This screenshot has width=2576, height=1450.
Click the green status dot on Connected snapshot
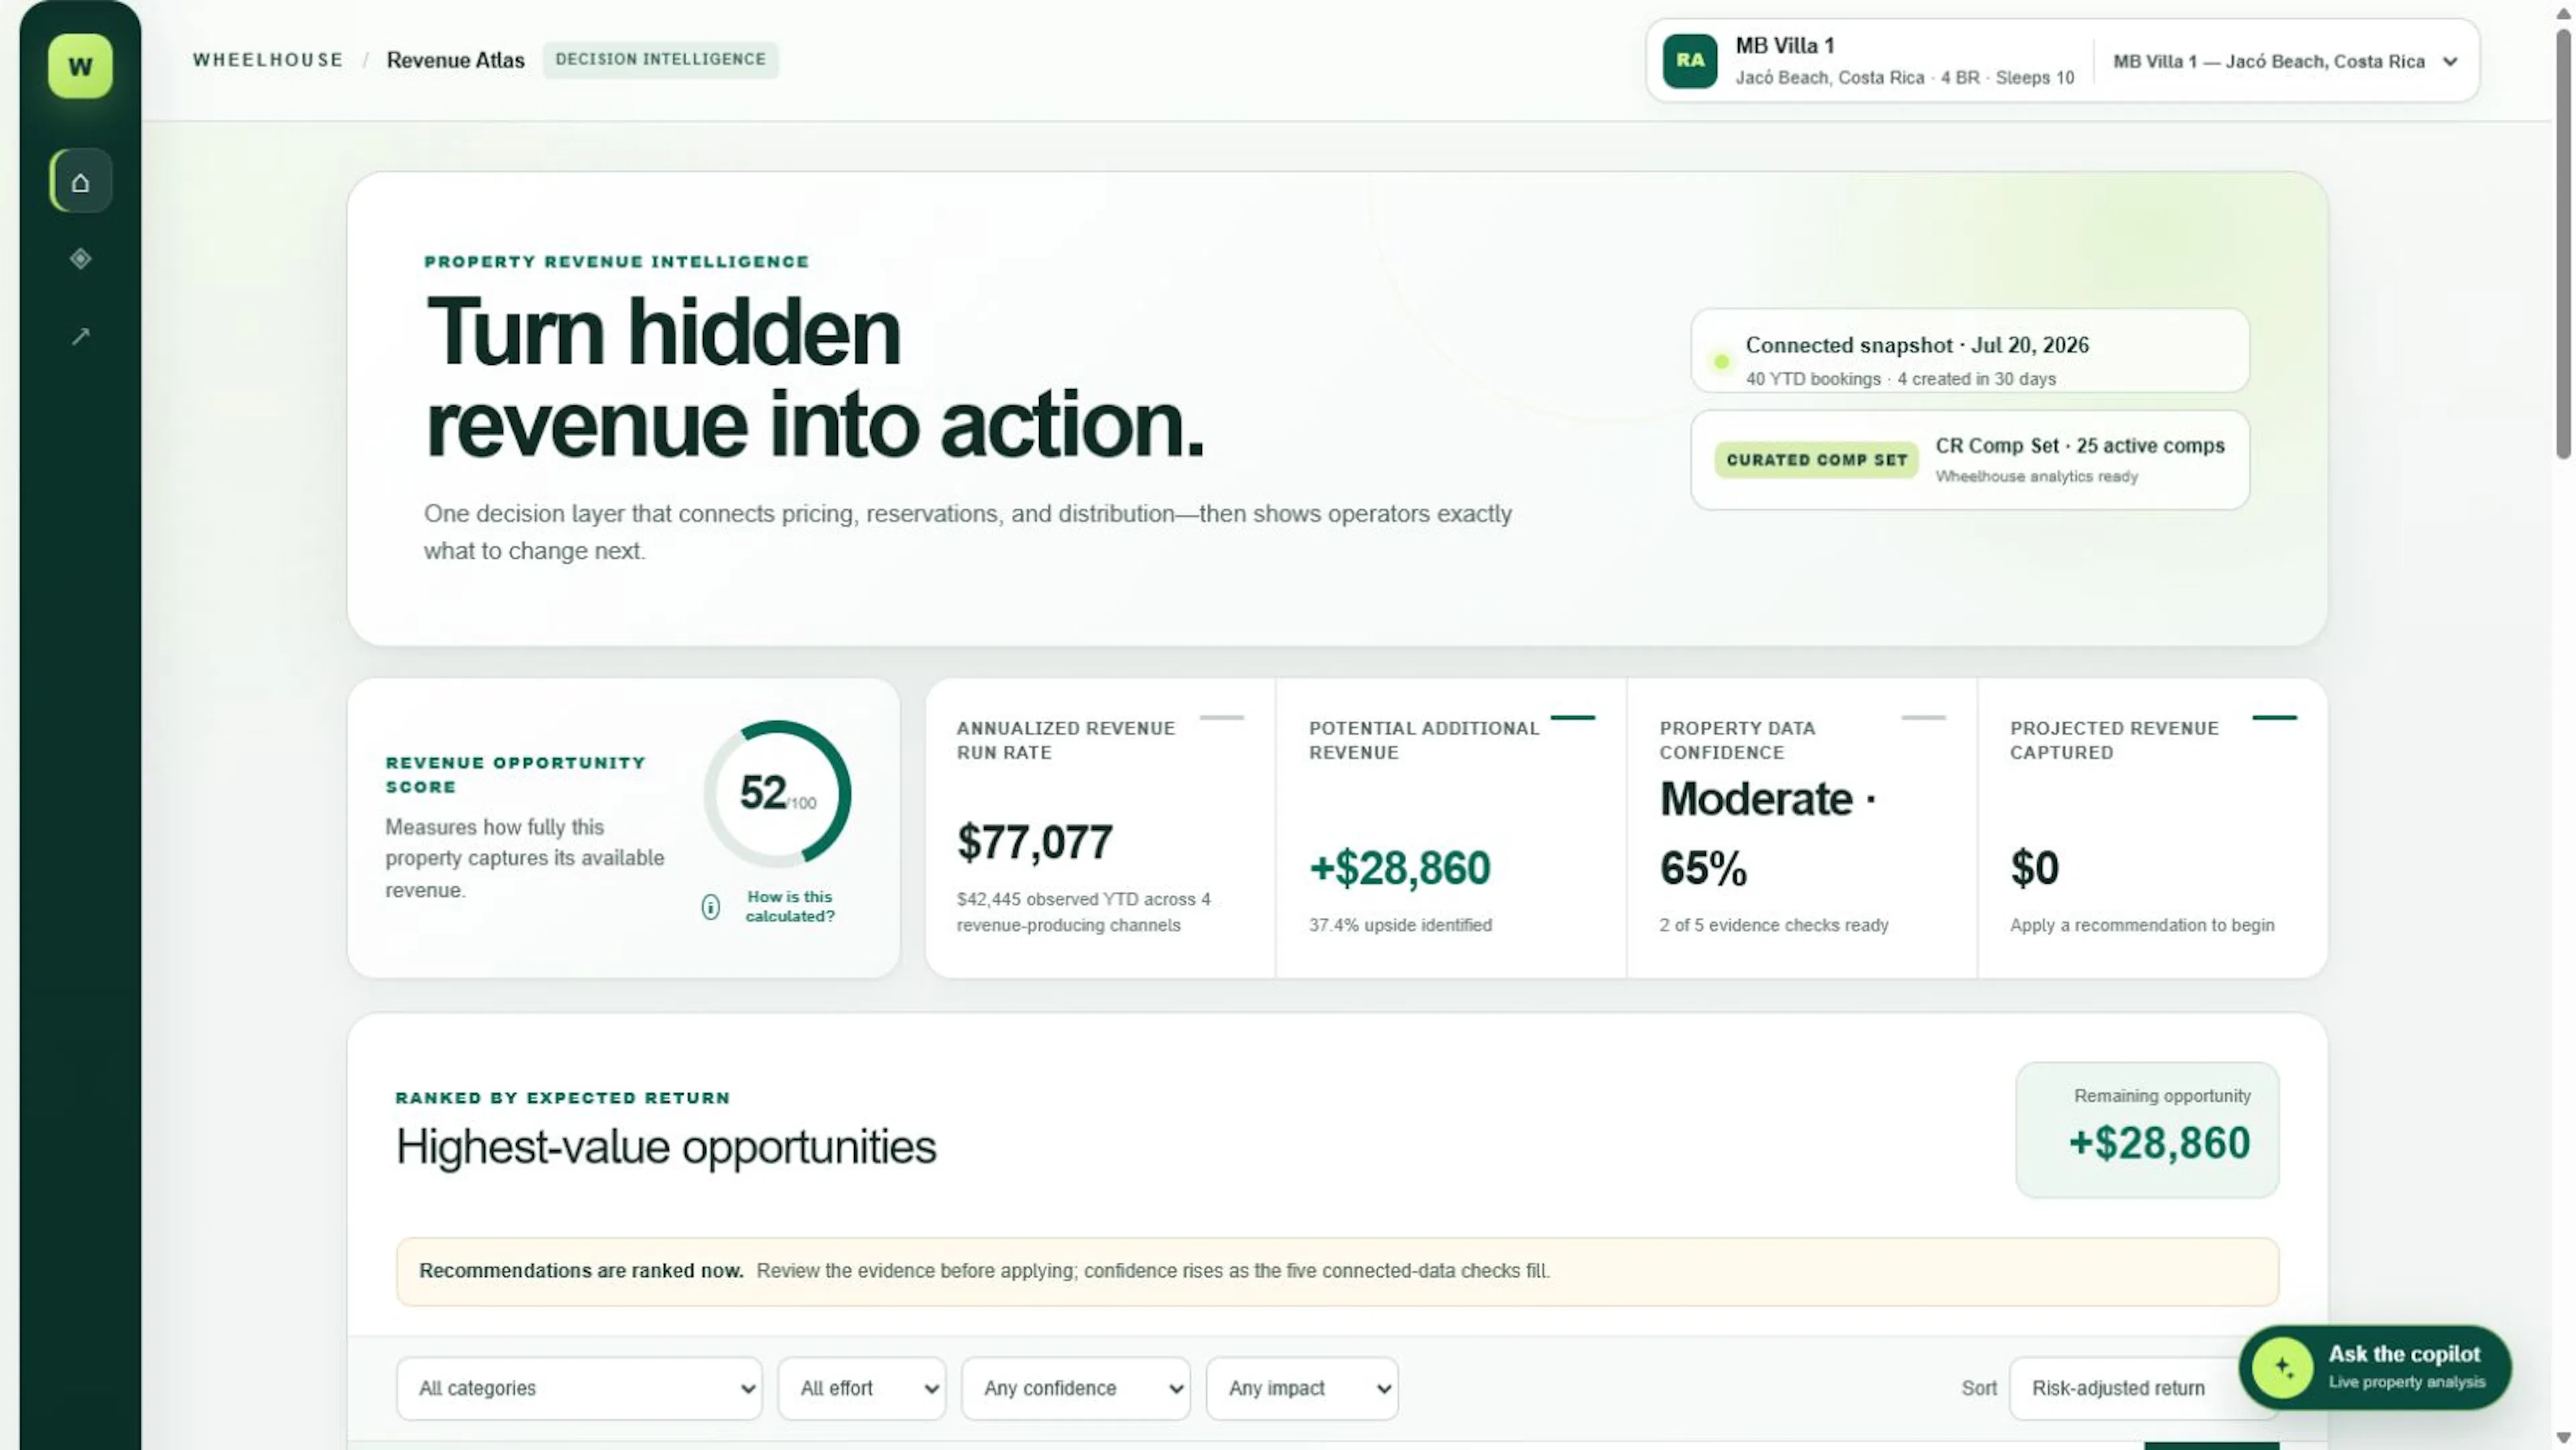(x=1721, y=361)
